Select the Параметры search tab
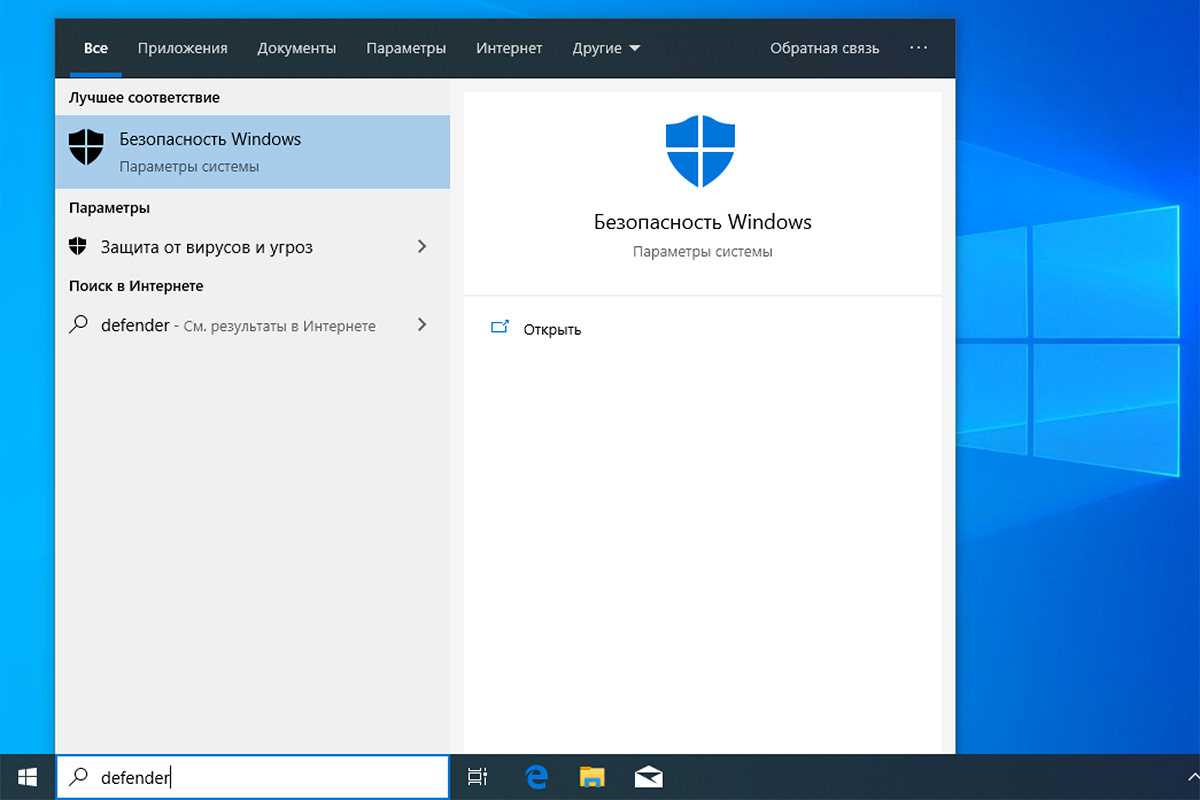Image resolution: width=1200 pixels, height=800 pixels. pyautogui.click(x=406, y=48)
